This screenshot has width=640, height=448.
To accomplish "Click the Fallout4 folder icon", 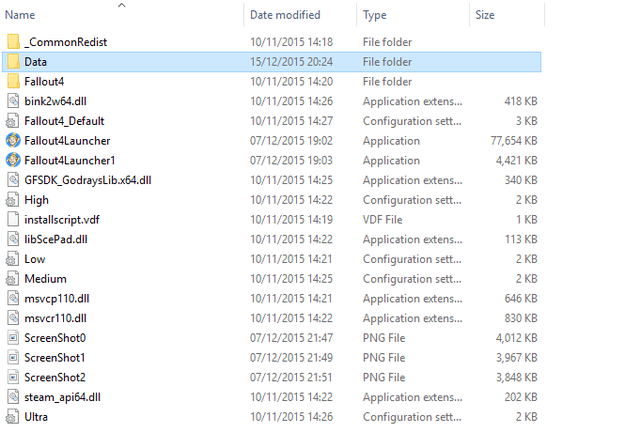I will pos(13,81).
